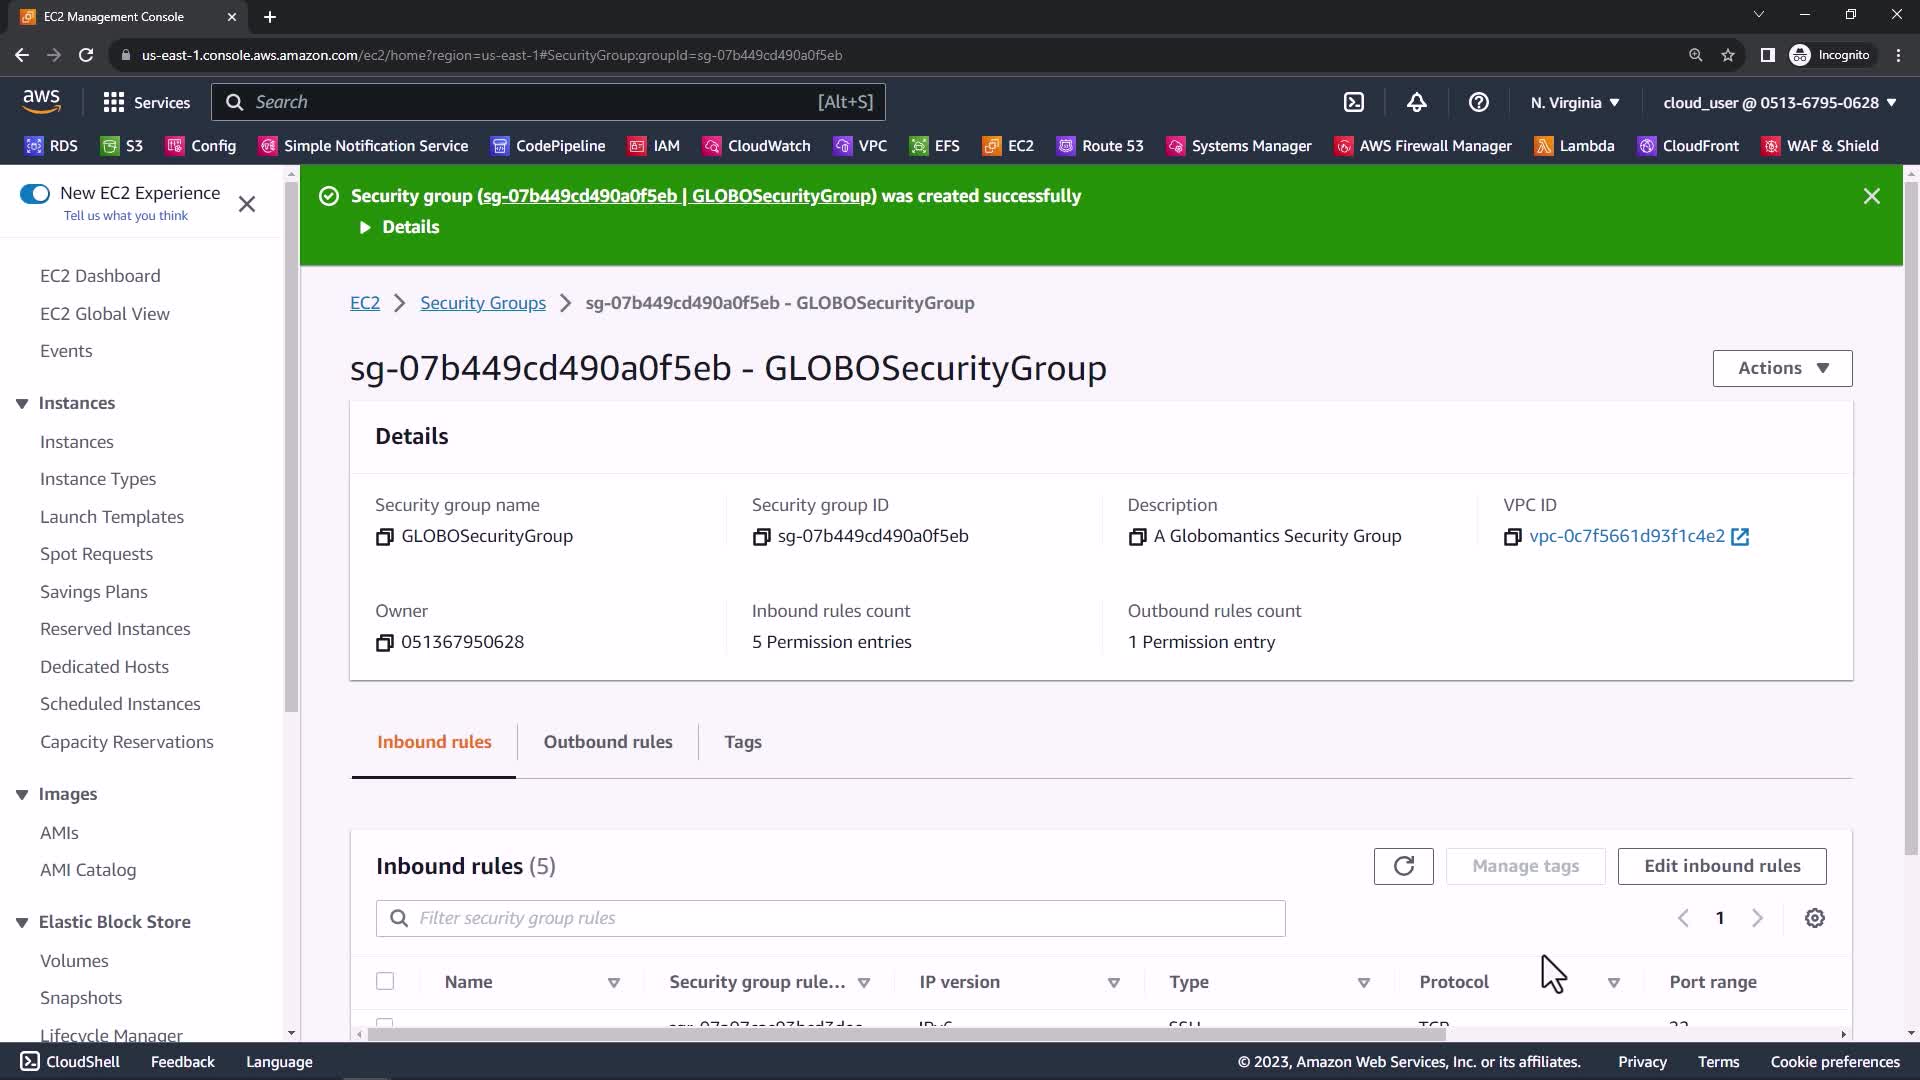Open the help question mark icon
The height and width of the screenshot is (1080, 1920).
click(1478, 102)
